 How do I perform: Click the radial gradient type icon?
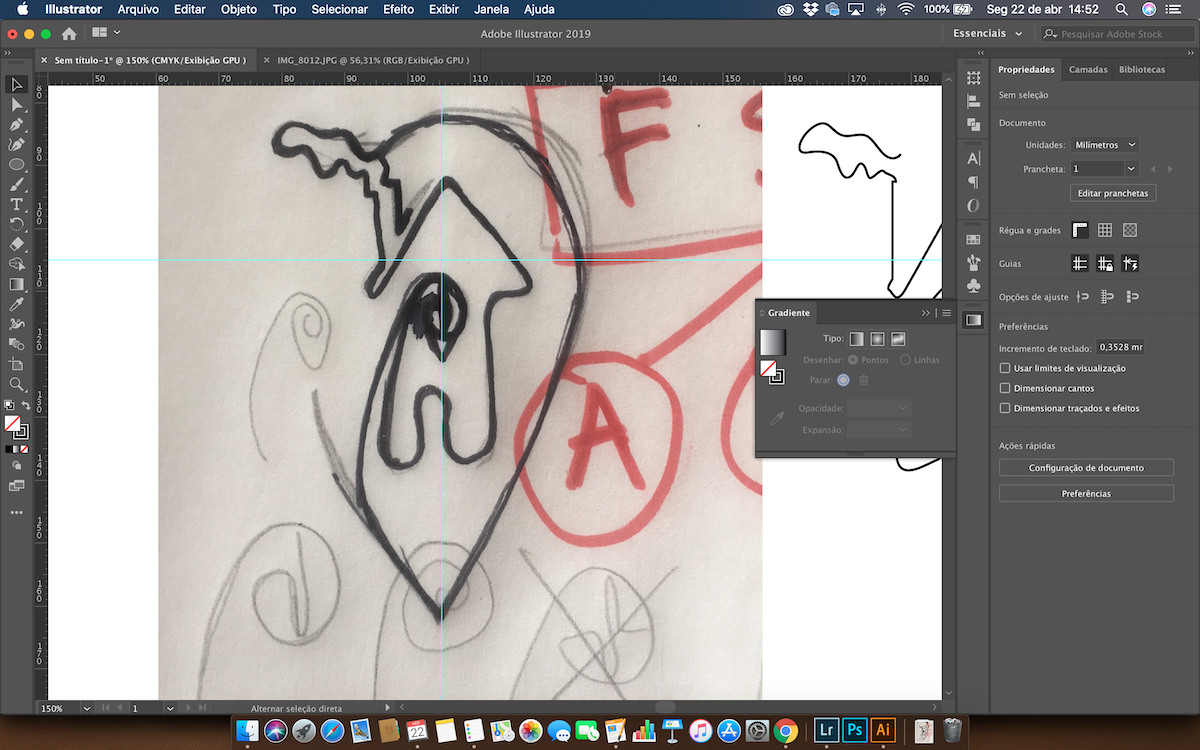pos(877,339)
